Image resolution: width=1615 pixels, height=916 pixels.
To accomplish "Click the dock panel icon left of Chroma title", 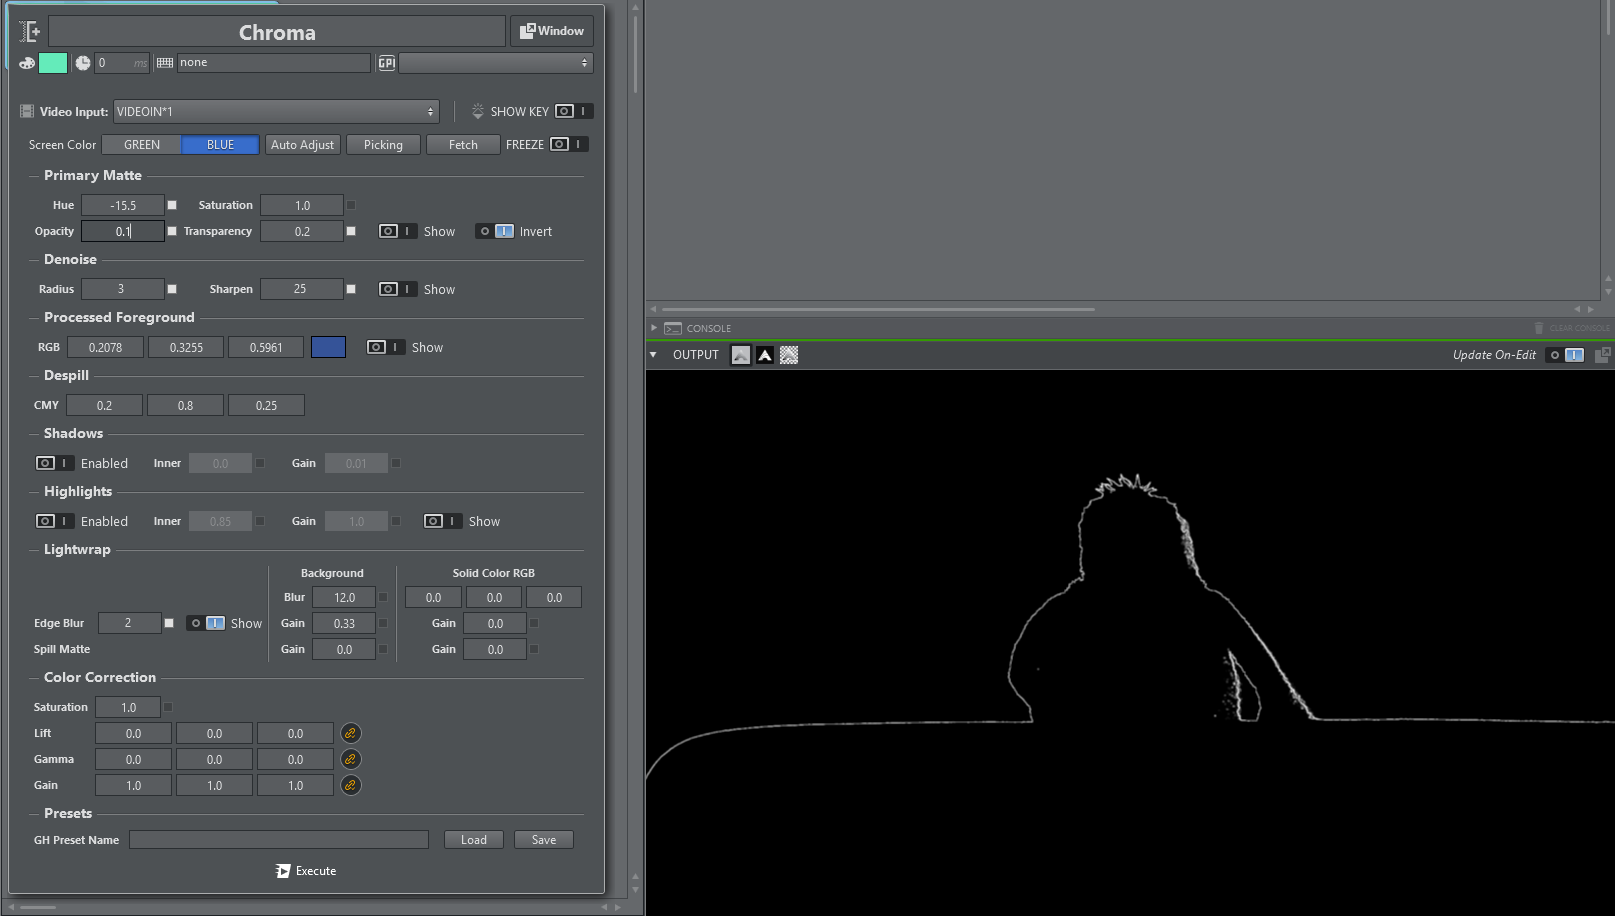I will click(x=30, y=32).
